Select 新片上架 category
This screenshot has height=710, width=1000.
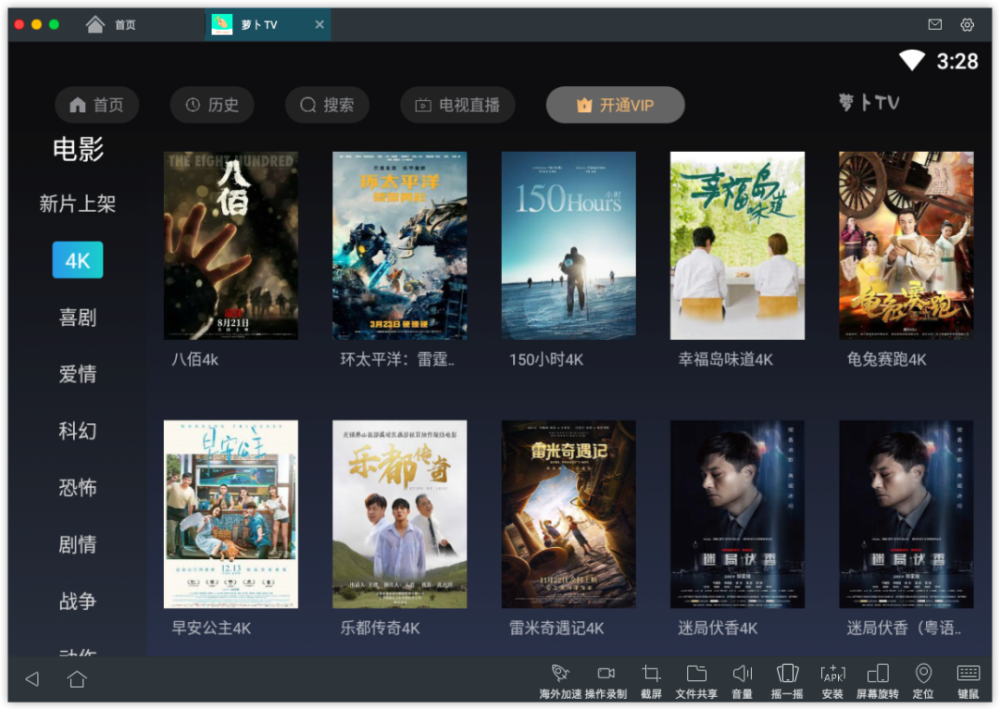tap(77, 203)
